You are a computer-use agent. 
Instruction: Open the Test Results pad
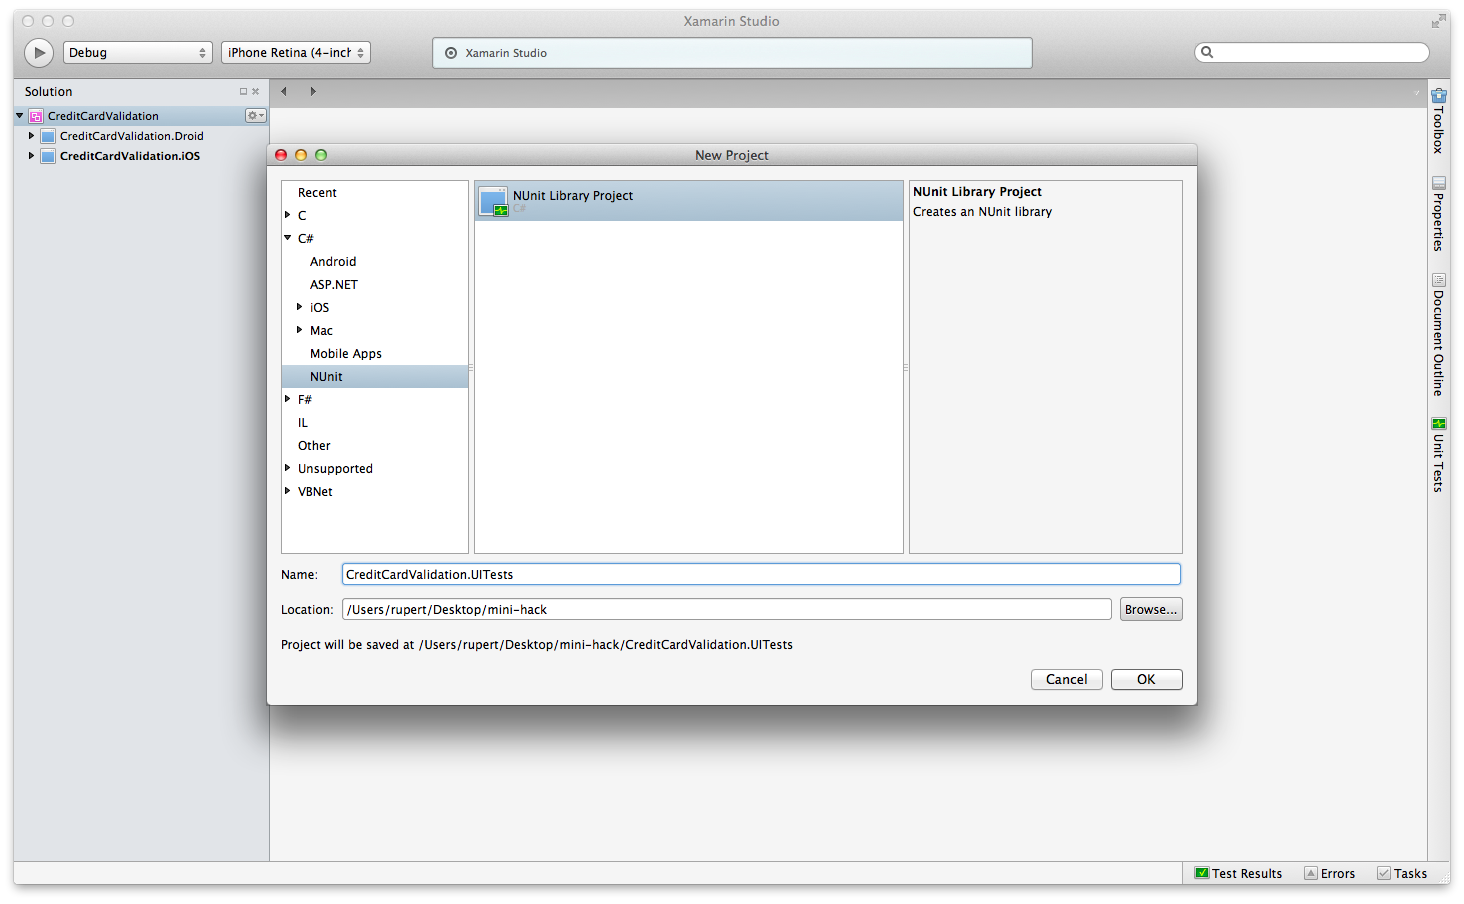1238,873
